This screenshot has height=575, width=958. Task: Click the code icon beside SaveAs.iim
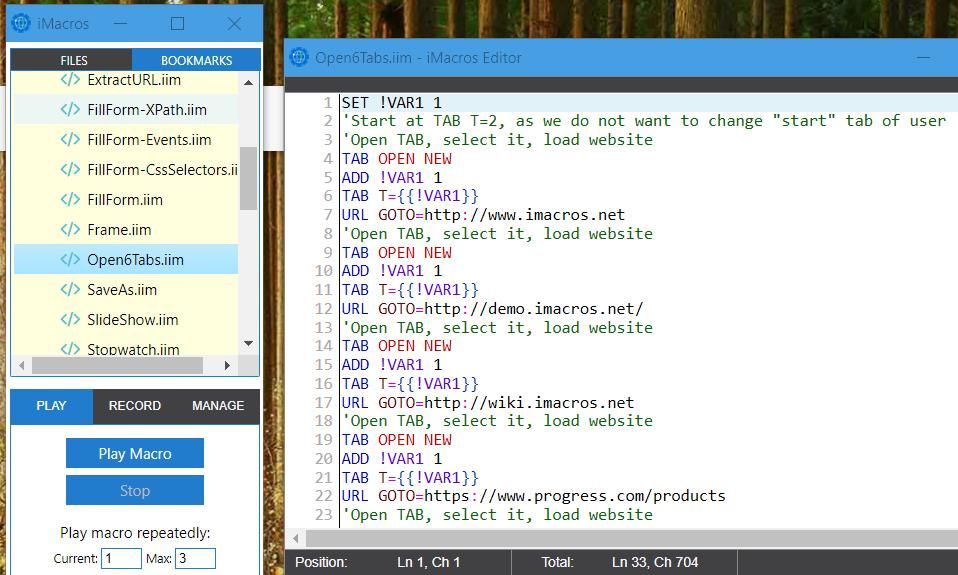(70, 289)
